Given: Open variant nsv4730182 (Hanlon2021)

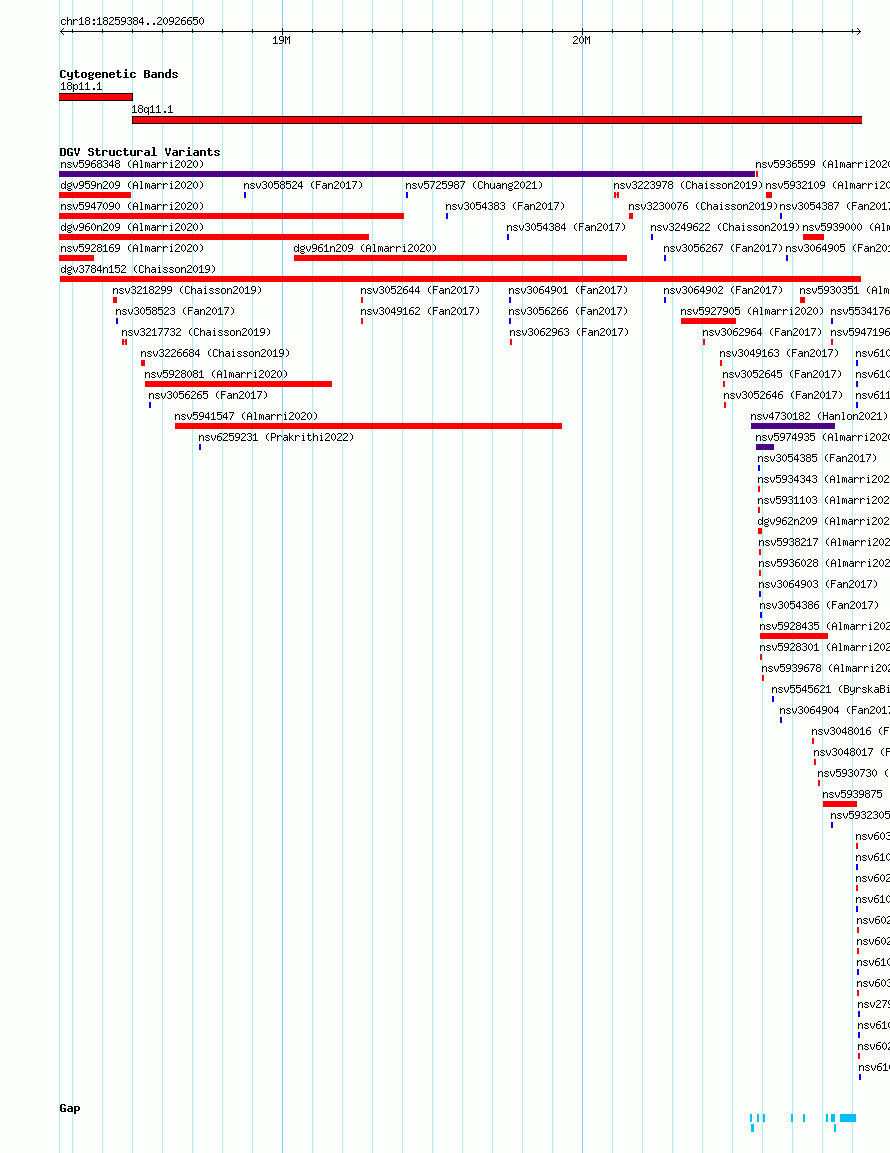Looking at the screenshot, I should pyautogui.click(x=819, y=416).
